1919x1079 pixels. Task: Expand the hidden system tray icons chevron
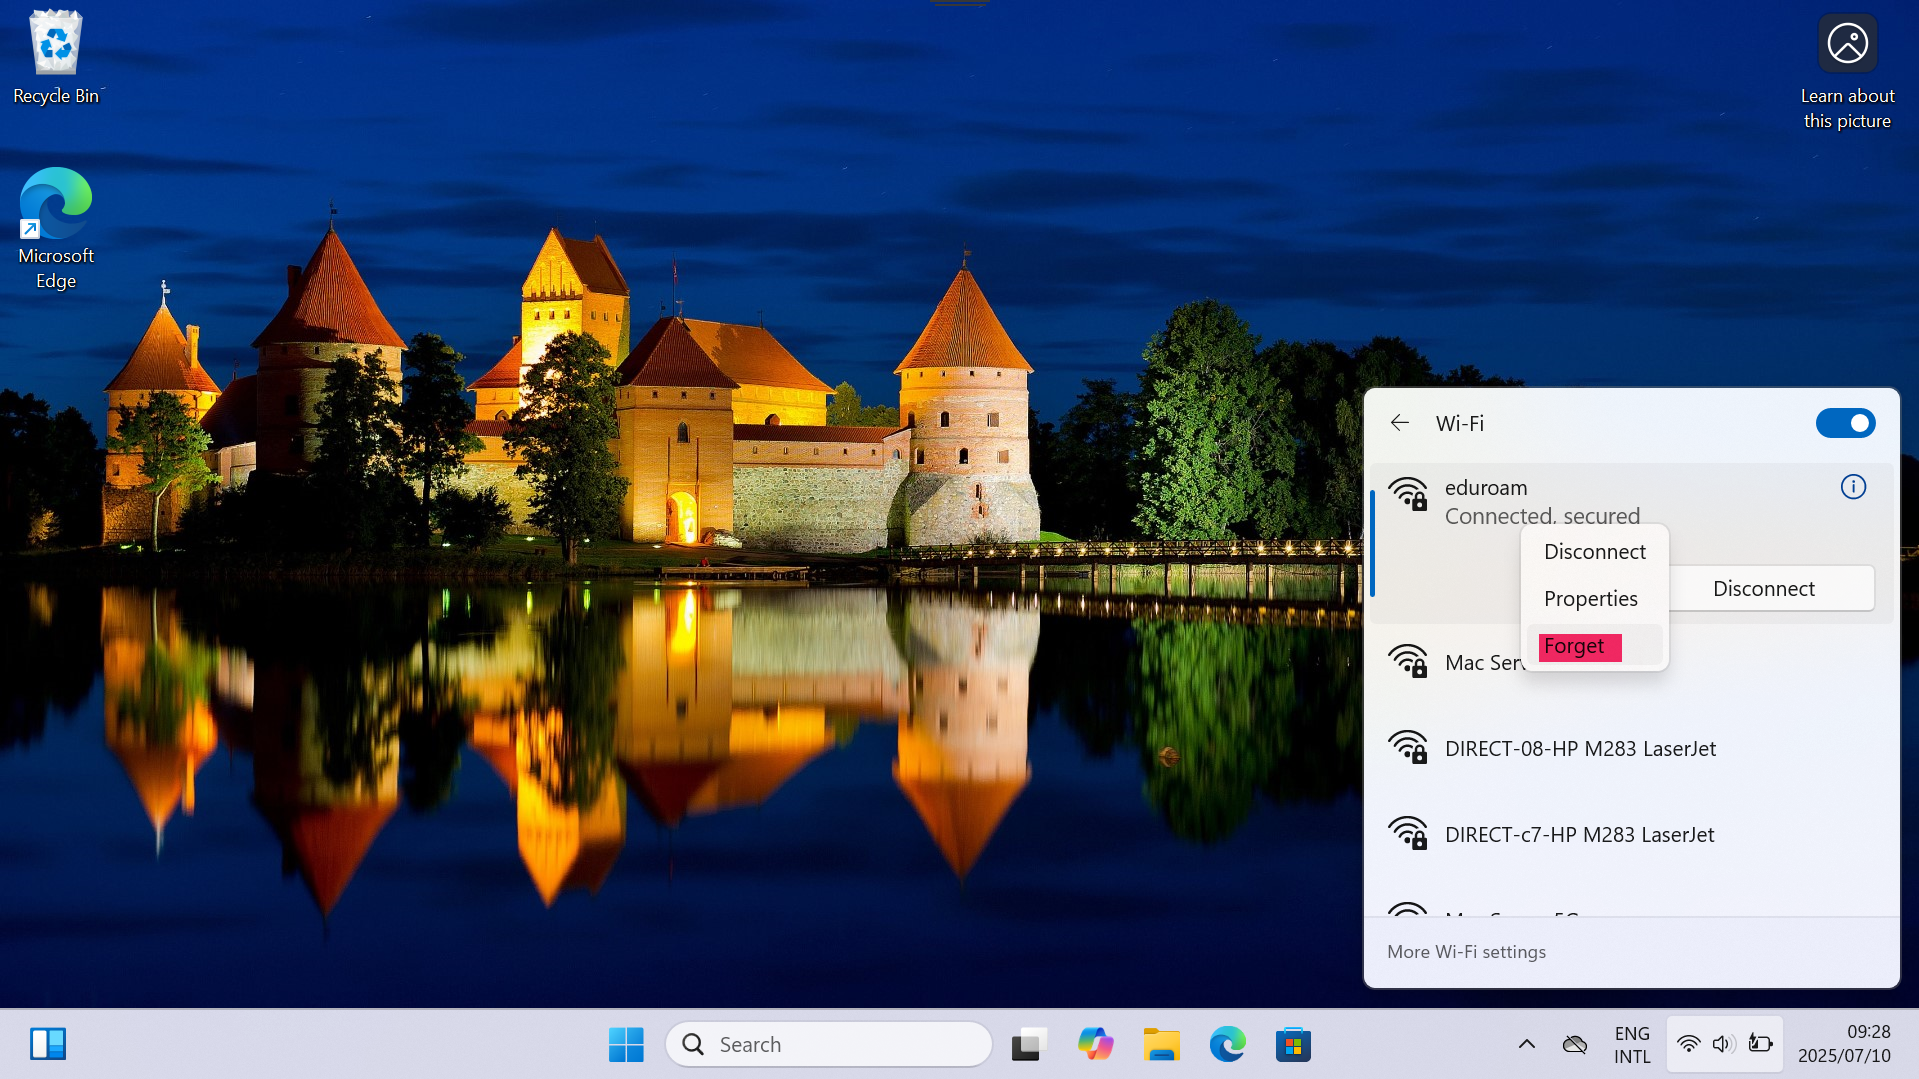tap(1526, 1045)
